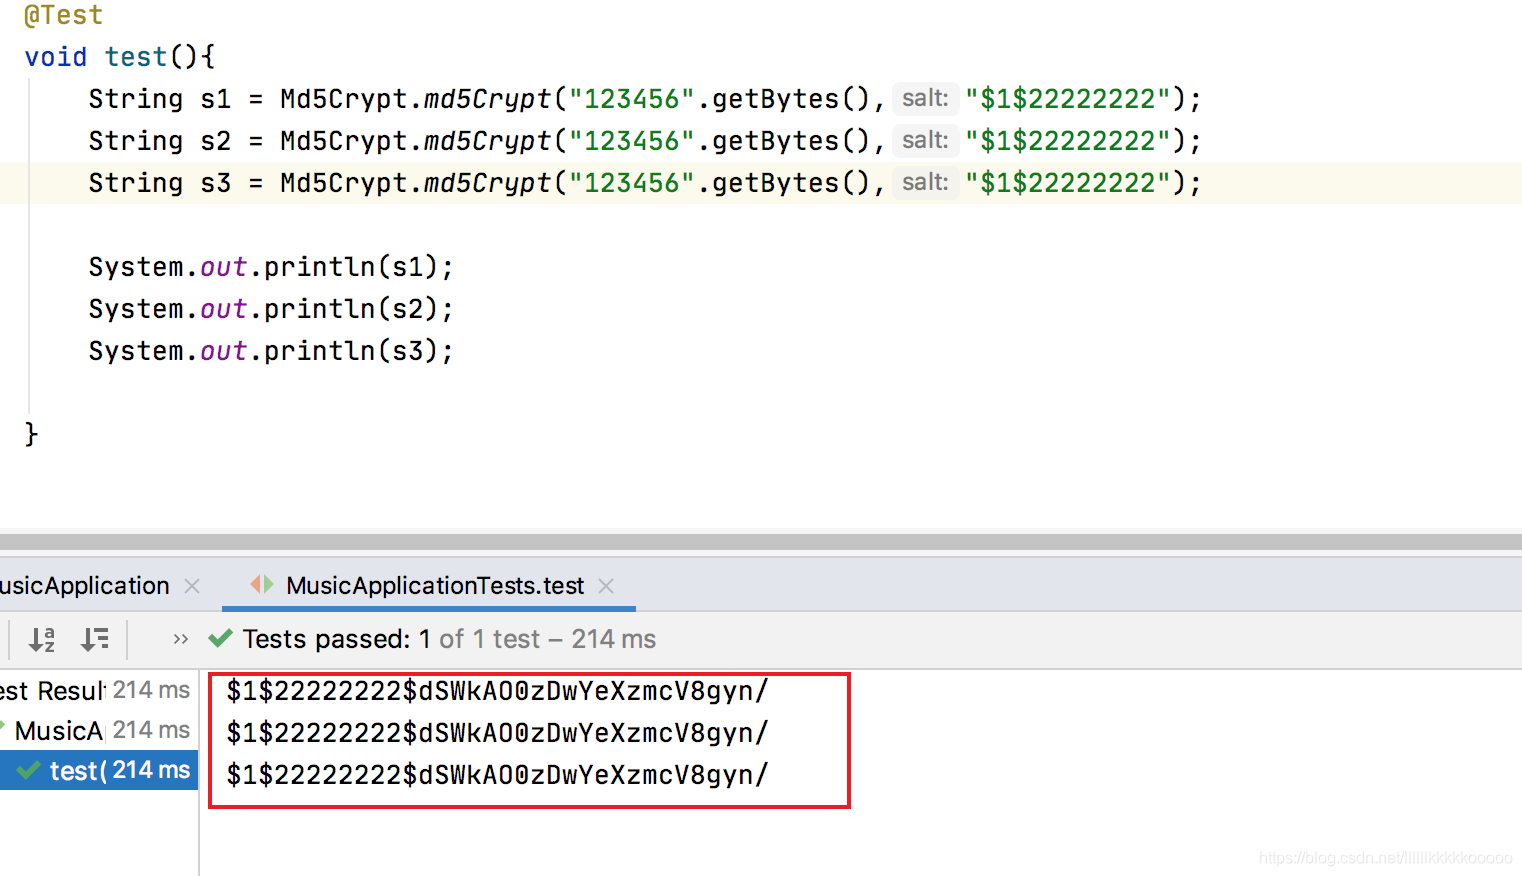Viewport: 1522px width, 876px height.
Task: Select the MusicApplicationTests.test tab
Action: tap(435, 586)
